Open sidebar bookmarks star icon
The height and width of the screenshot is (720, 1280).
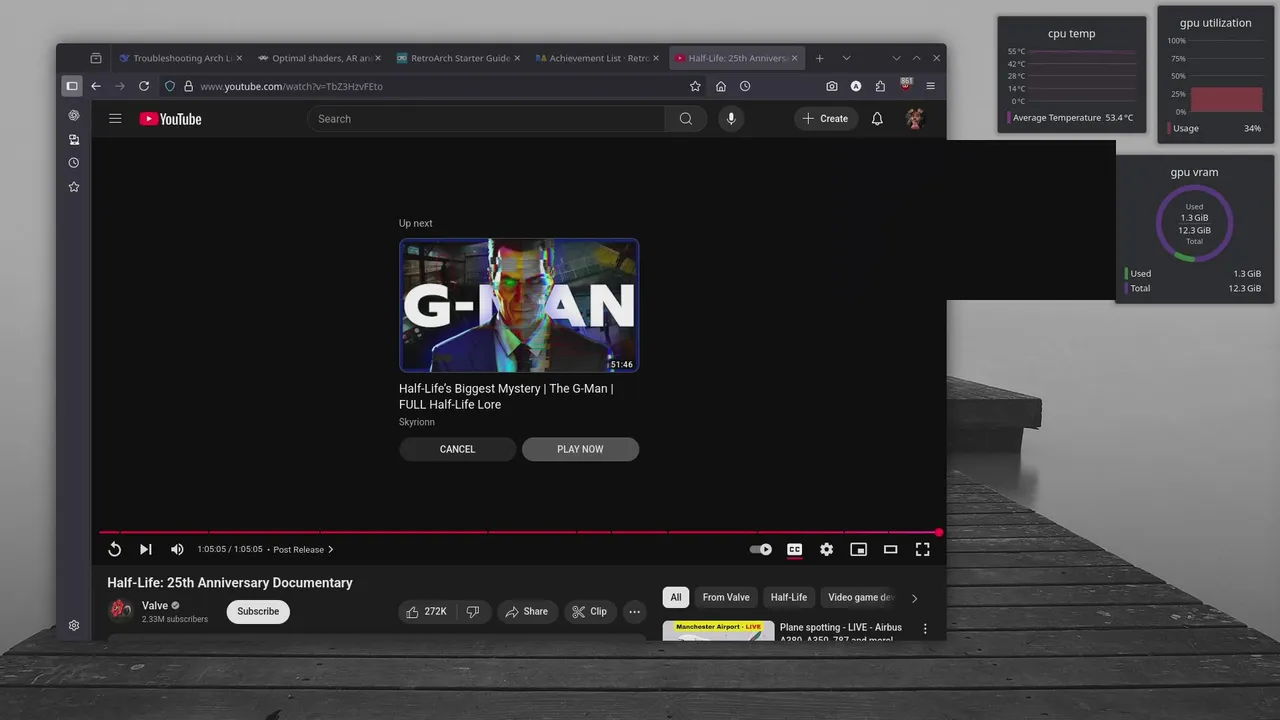[x=74, y=187]
